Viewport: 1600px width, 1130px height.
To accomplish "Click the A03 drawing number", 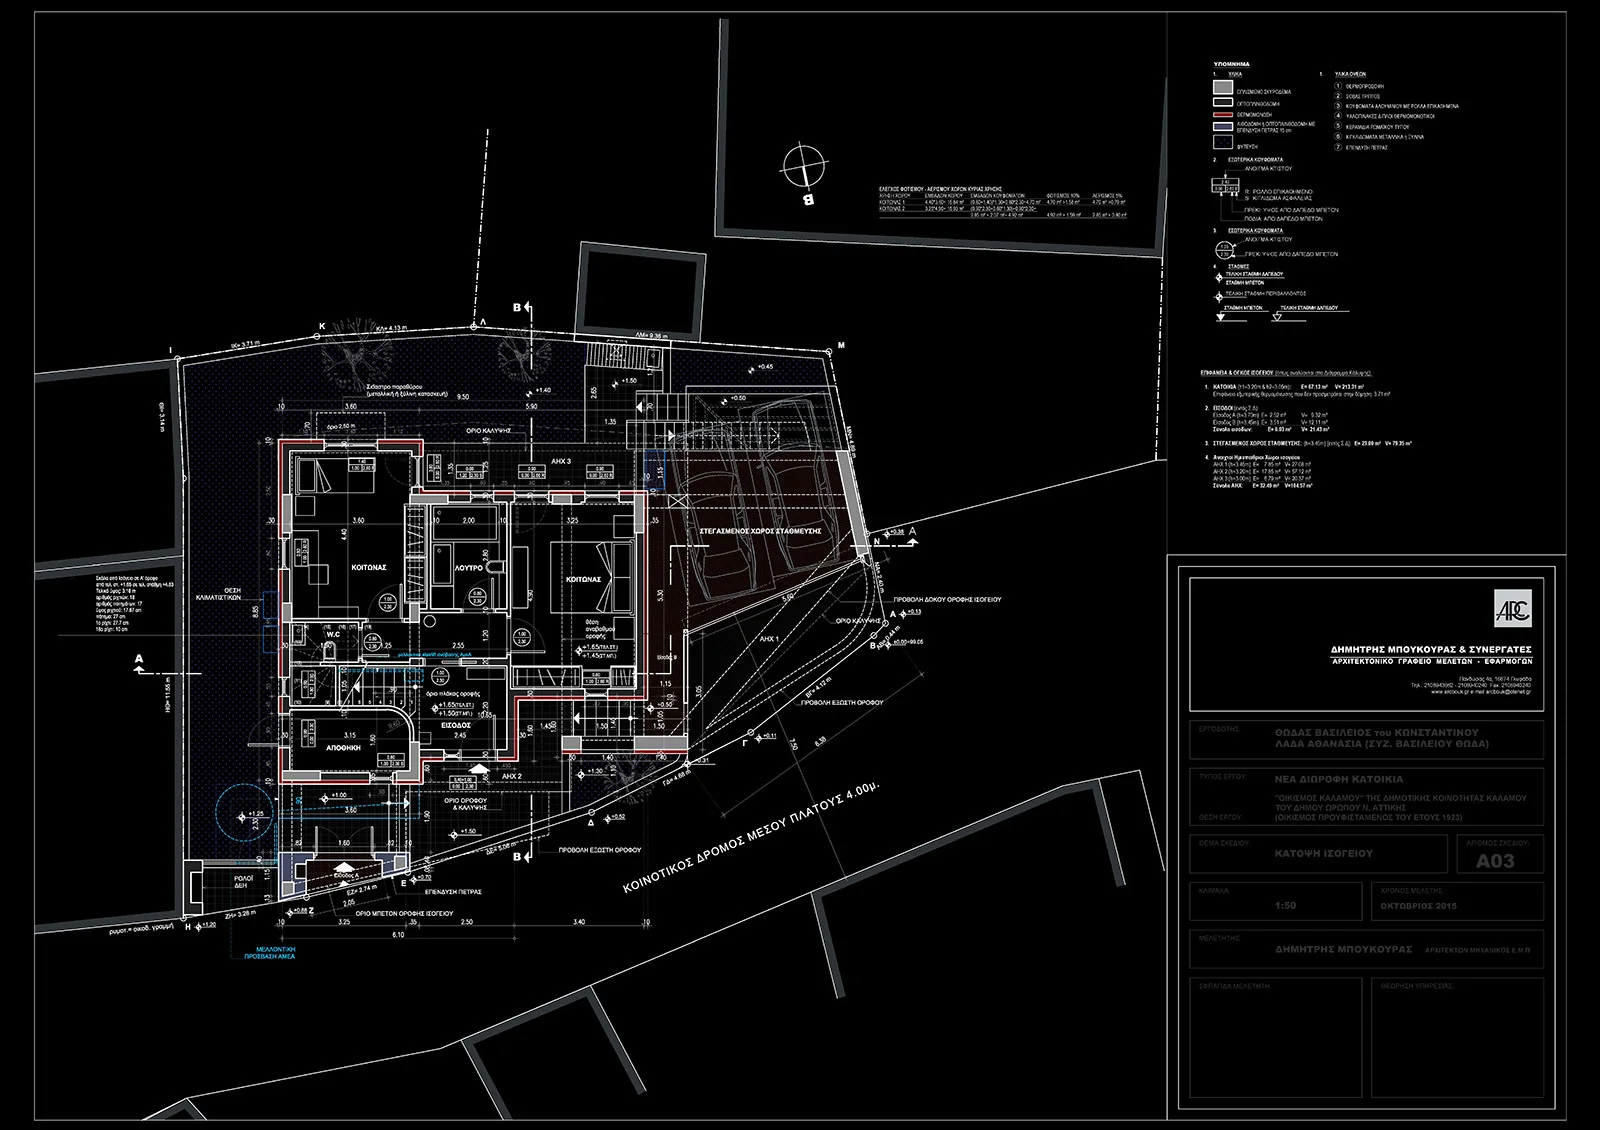I will tap(1495, 860).
